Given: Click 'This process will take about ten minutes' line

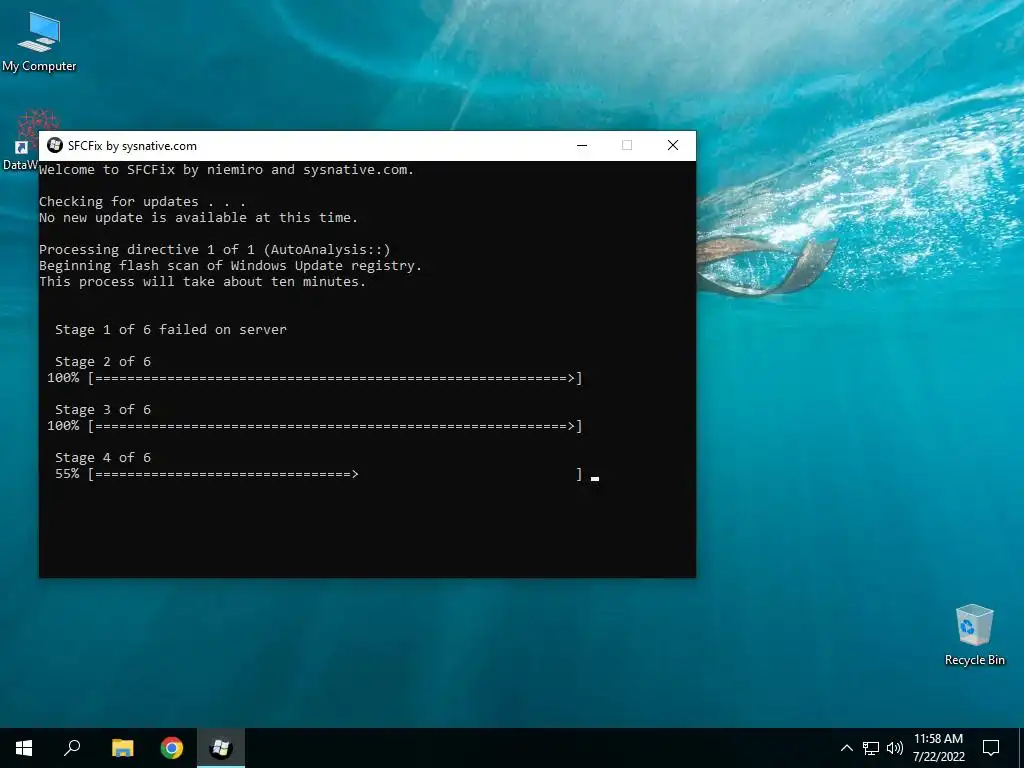Looking at the screenshot, I should click(x=202, y=281).
